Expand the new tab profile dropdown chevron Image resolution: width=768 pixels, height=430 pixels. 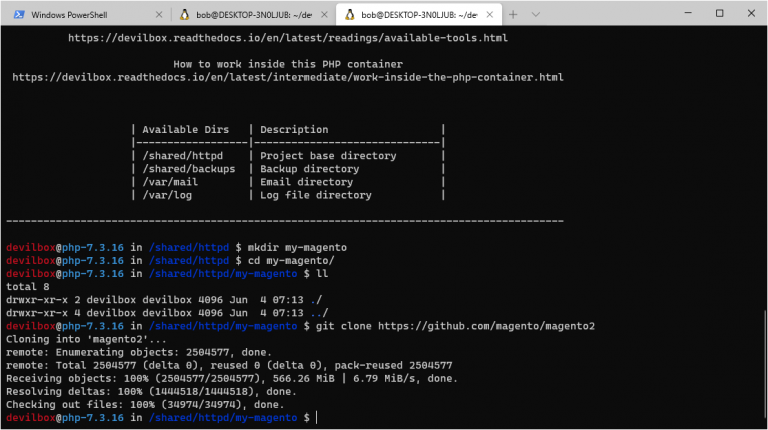pyautogui.click(x=537, y=15)
